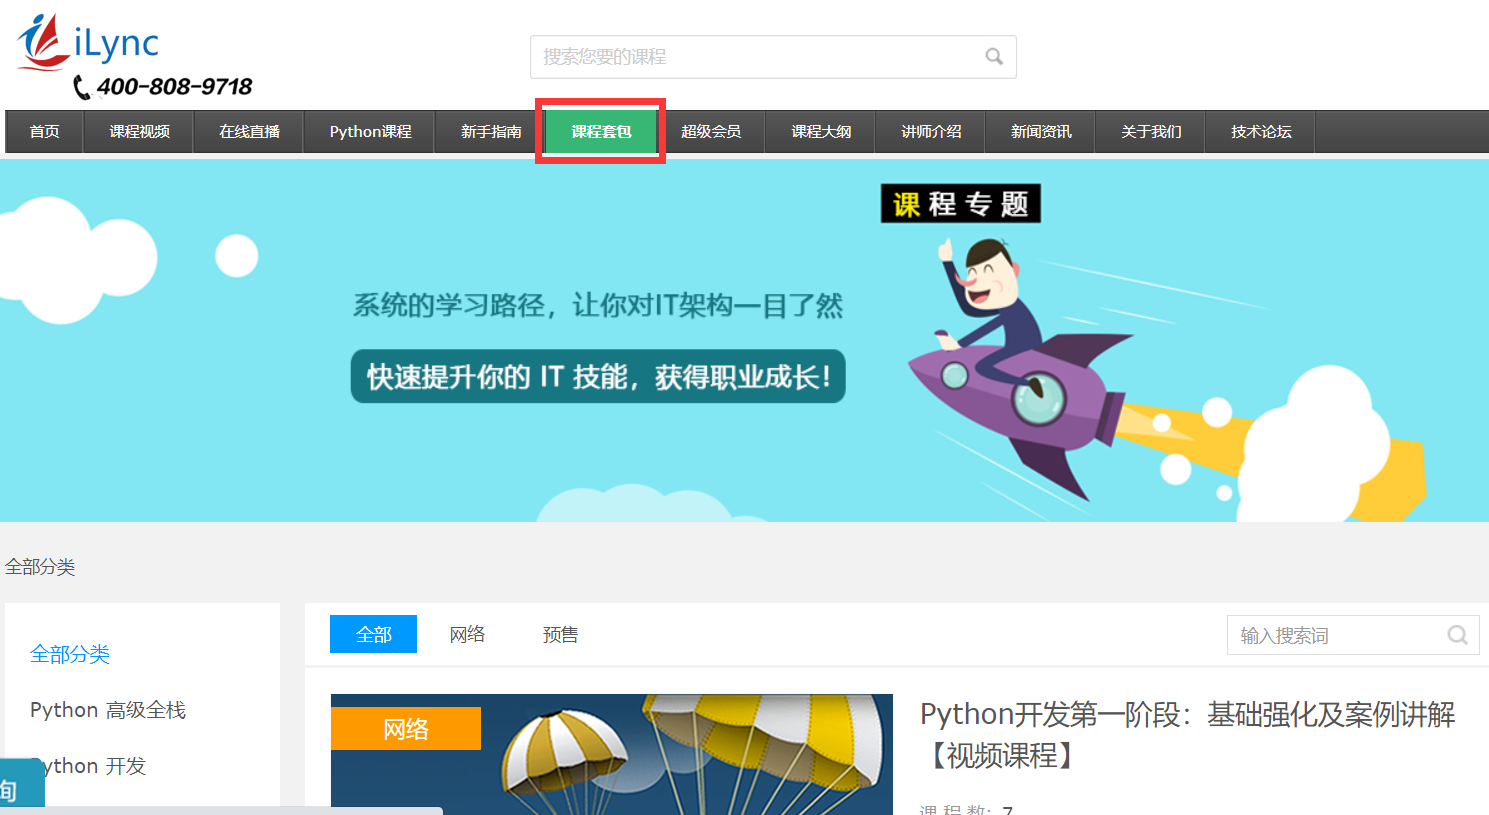Click the highlighted 课程套包 menu item

pyautogui.click(x=601, y=132)
